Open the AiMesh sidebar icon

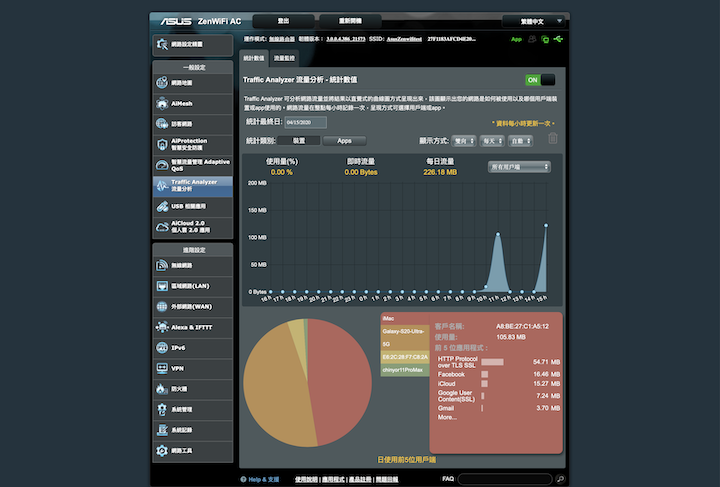coord(162,103)
